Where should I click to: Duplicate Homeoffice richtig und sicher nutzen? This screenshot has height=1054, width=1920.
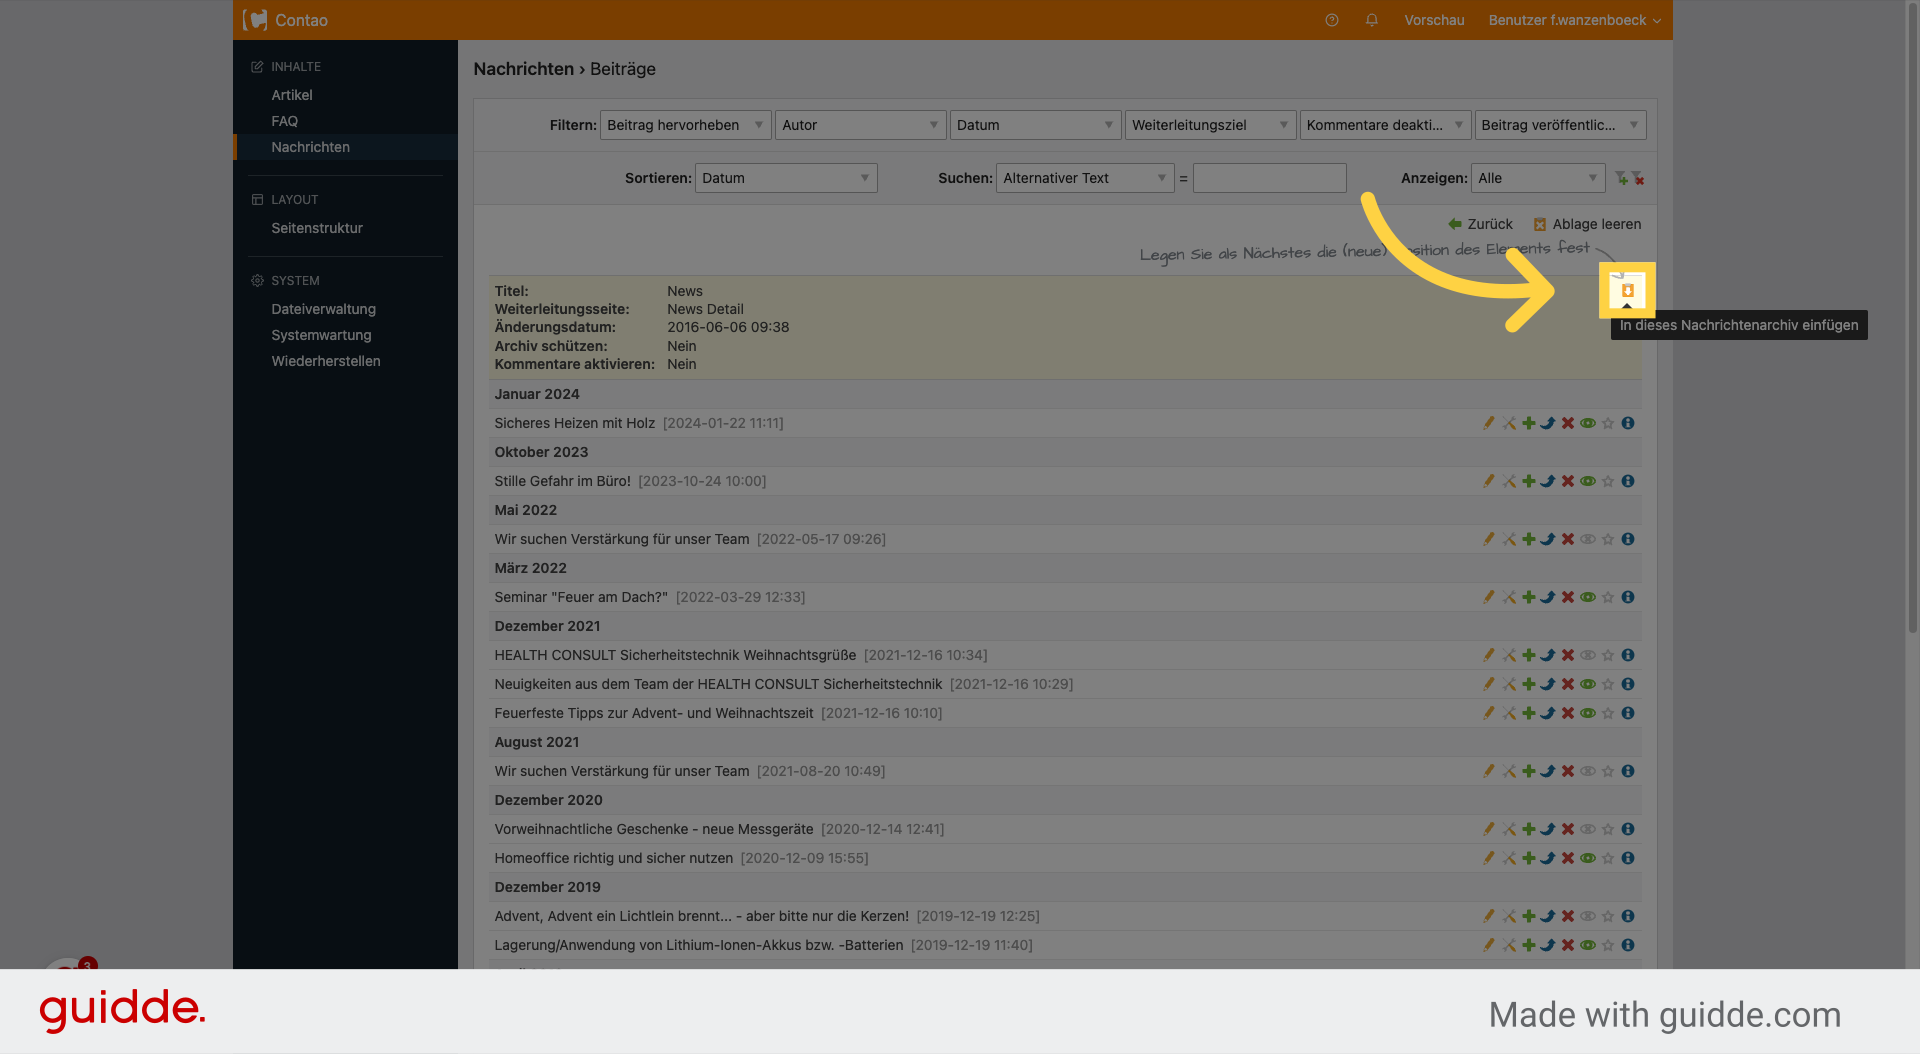click(x=1528, y=858)
